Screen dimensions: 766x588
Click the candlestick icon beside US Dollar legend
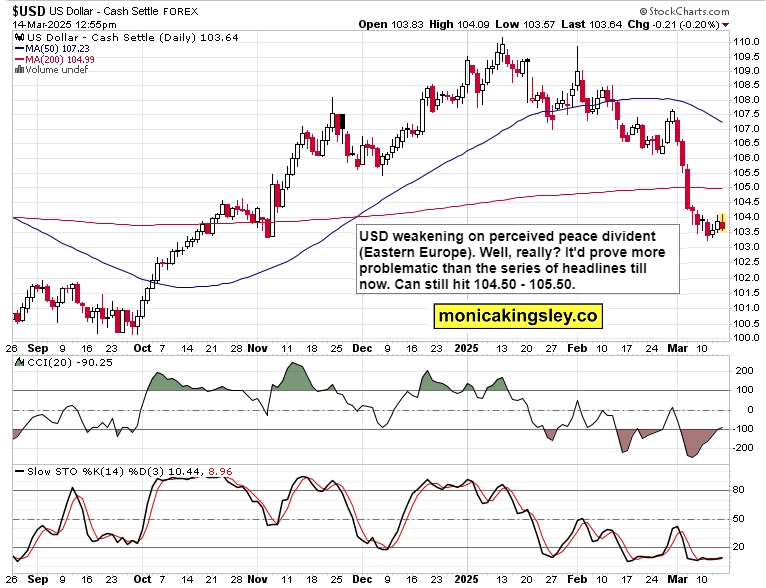(20, 37)
